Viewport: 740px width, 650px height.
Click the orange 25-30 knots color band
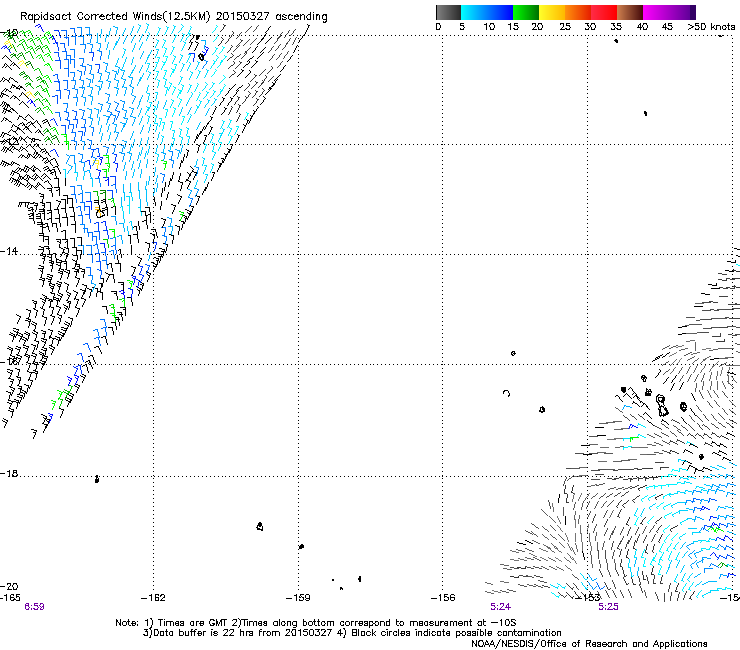pyautogui.click(x=578, y=12)
